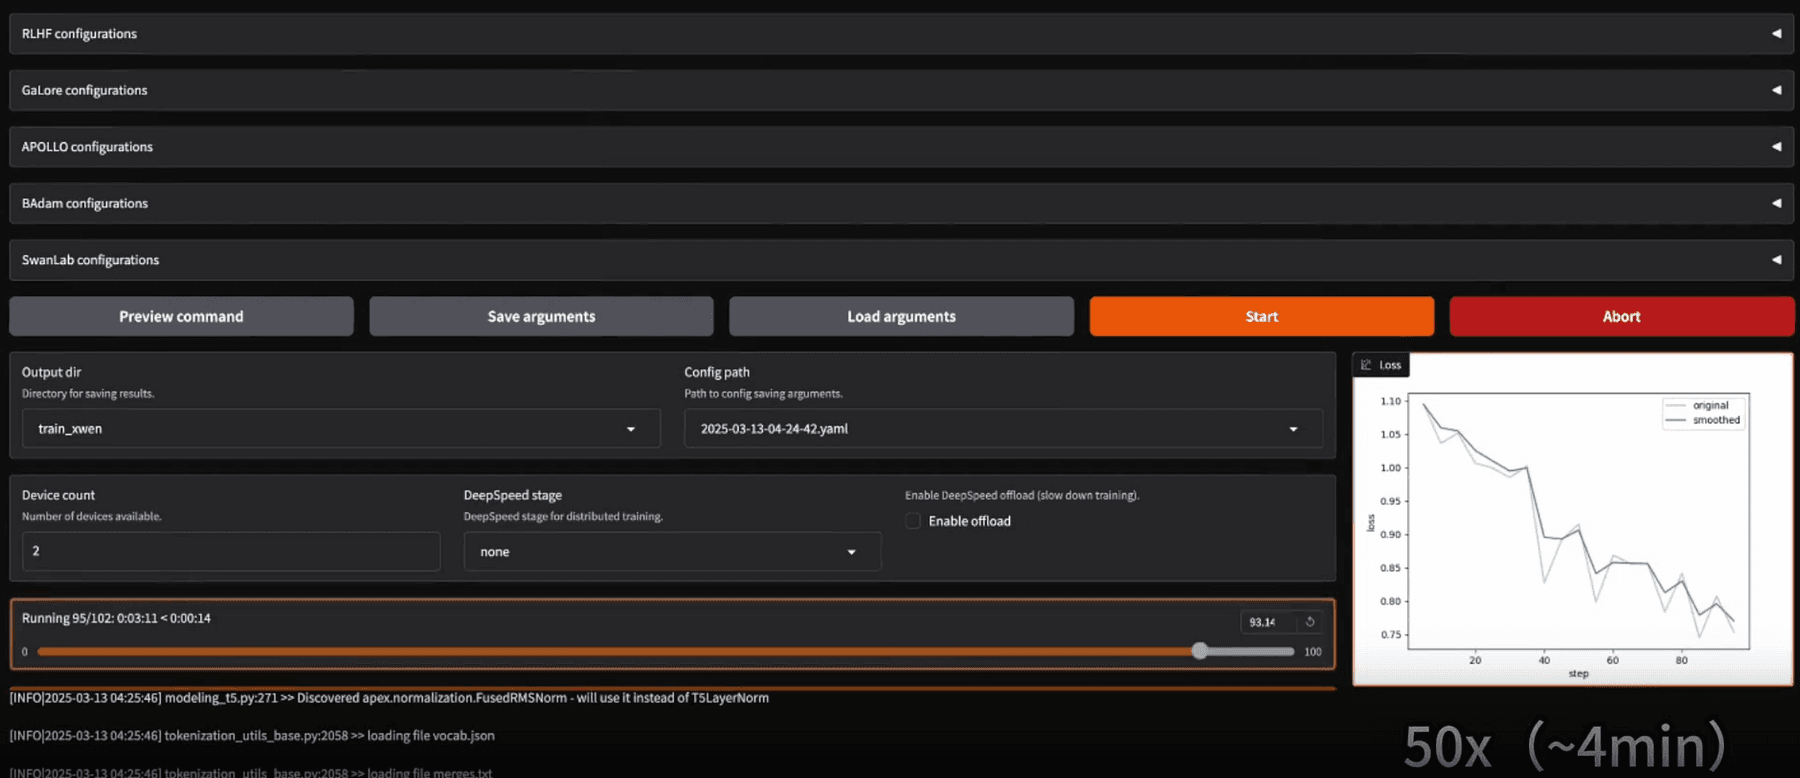Click the Loss chart icon label
The height and width of the screenshot is (778, 1800).
1381,365
